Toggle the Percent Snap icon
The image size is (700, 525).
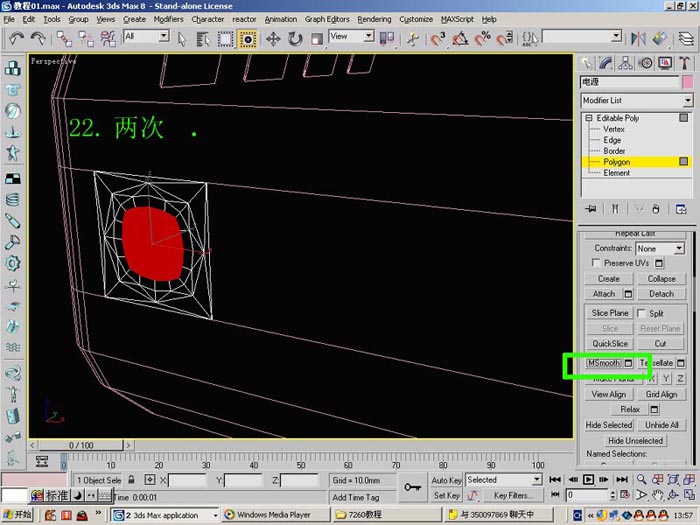[482, 39]
